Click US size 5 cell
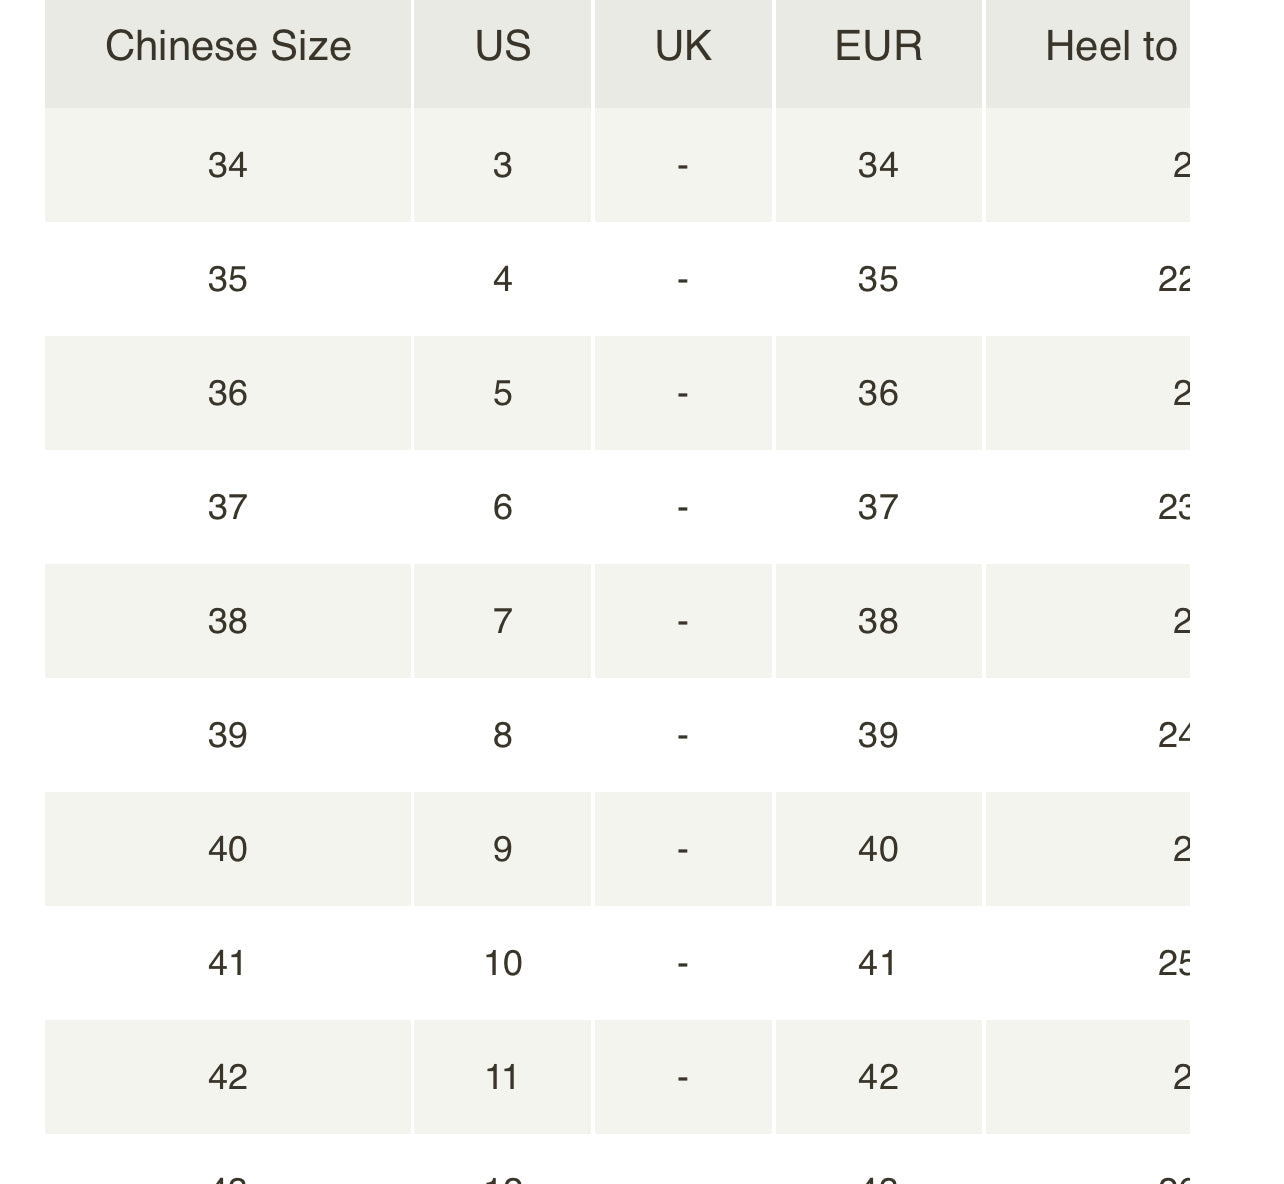Image resolution: width=1284 pixels, height=1184 pixels. pyautogui.click(x=502, y=393)
